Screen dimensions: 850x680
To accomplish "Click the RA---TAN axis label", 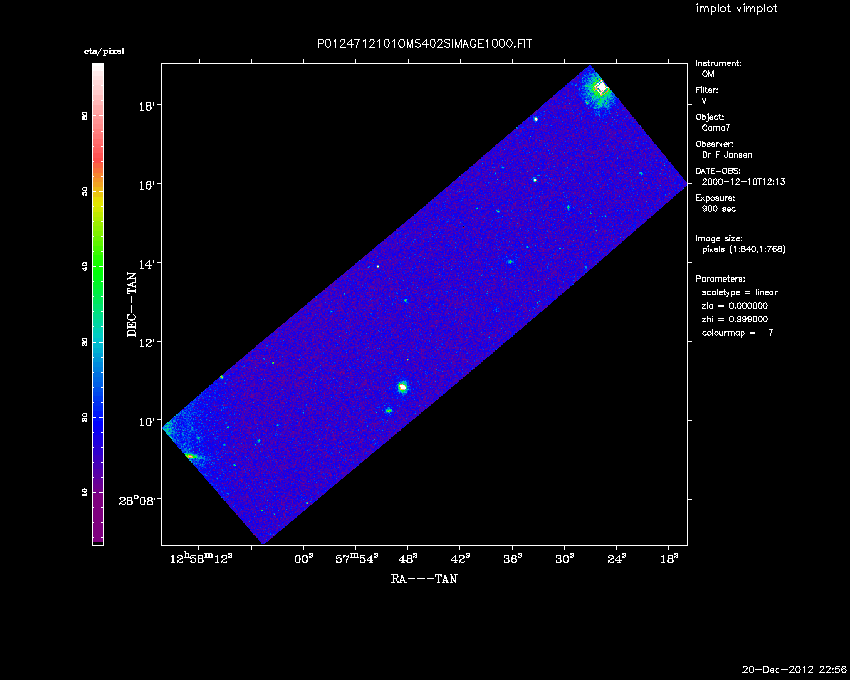I will click(x=424, y=578).
